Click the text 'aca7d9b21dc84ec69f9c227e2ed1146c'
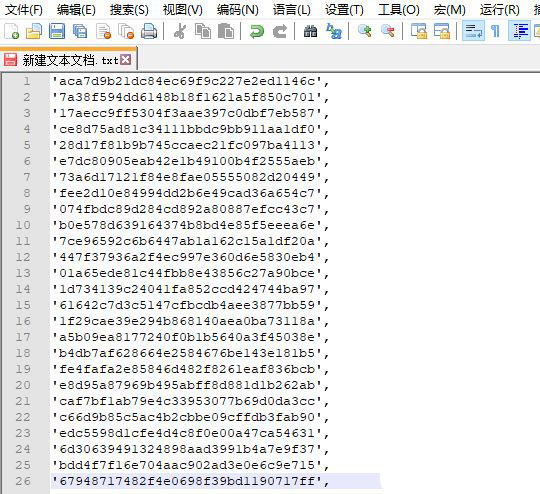Image resolution: width=540 pixels, height=494 pixels. click(187, 81)
